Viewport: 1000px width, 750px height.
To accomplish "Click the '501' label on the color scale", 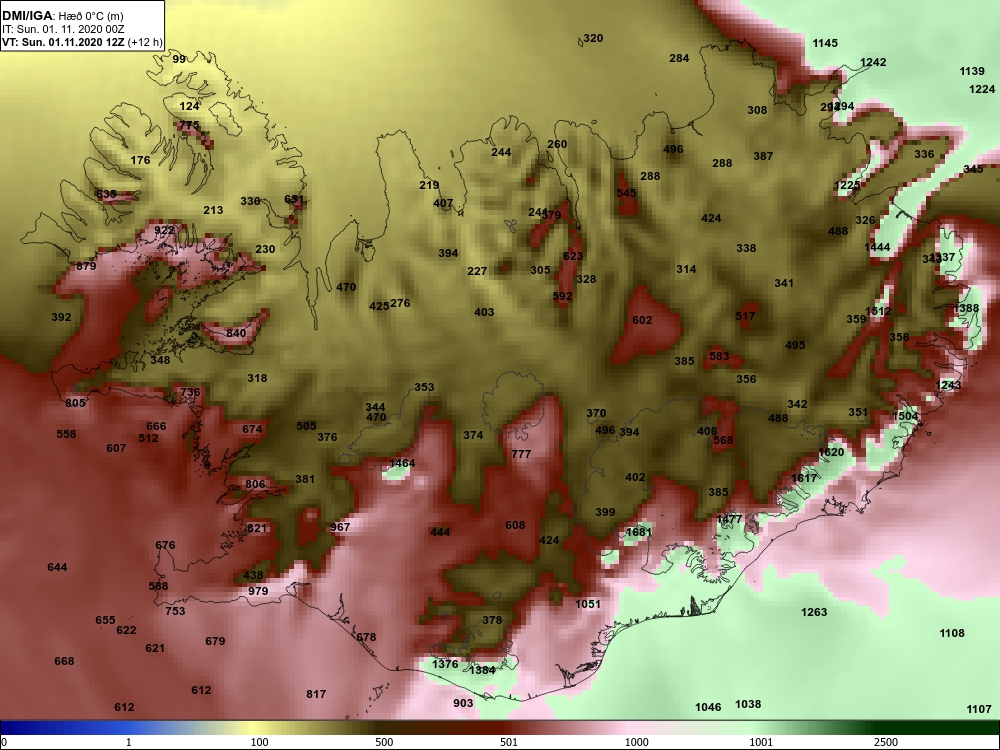I will point(509,742).
